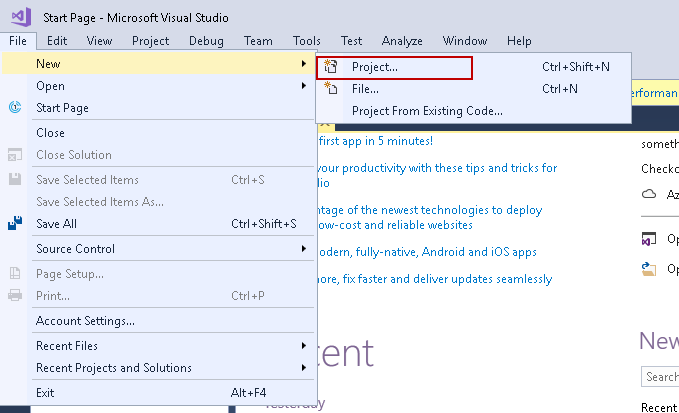Open the Debug menu
This screenshot has width=679, height=413.
coord(206,41)
